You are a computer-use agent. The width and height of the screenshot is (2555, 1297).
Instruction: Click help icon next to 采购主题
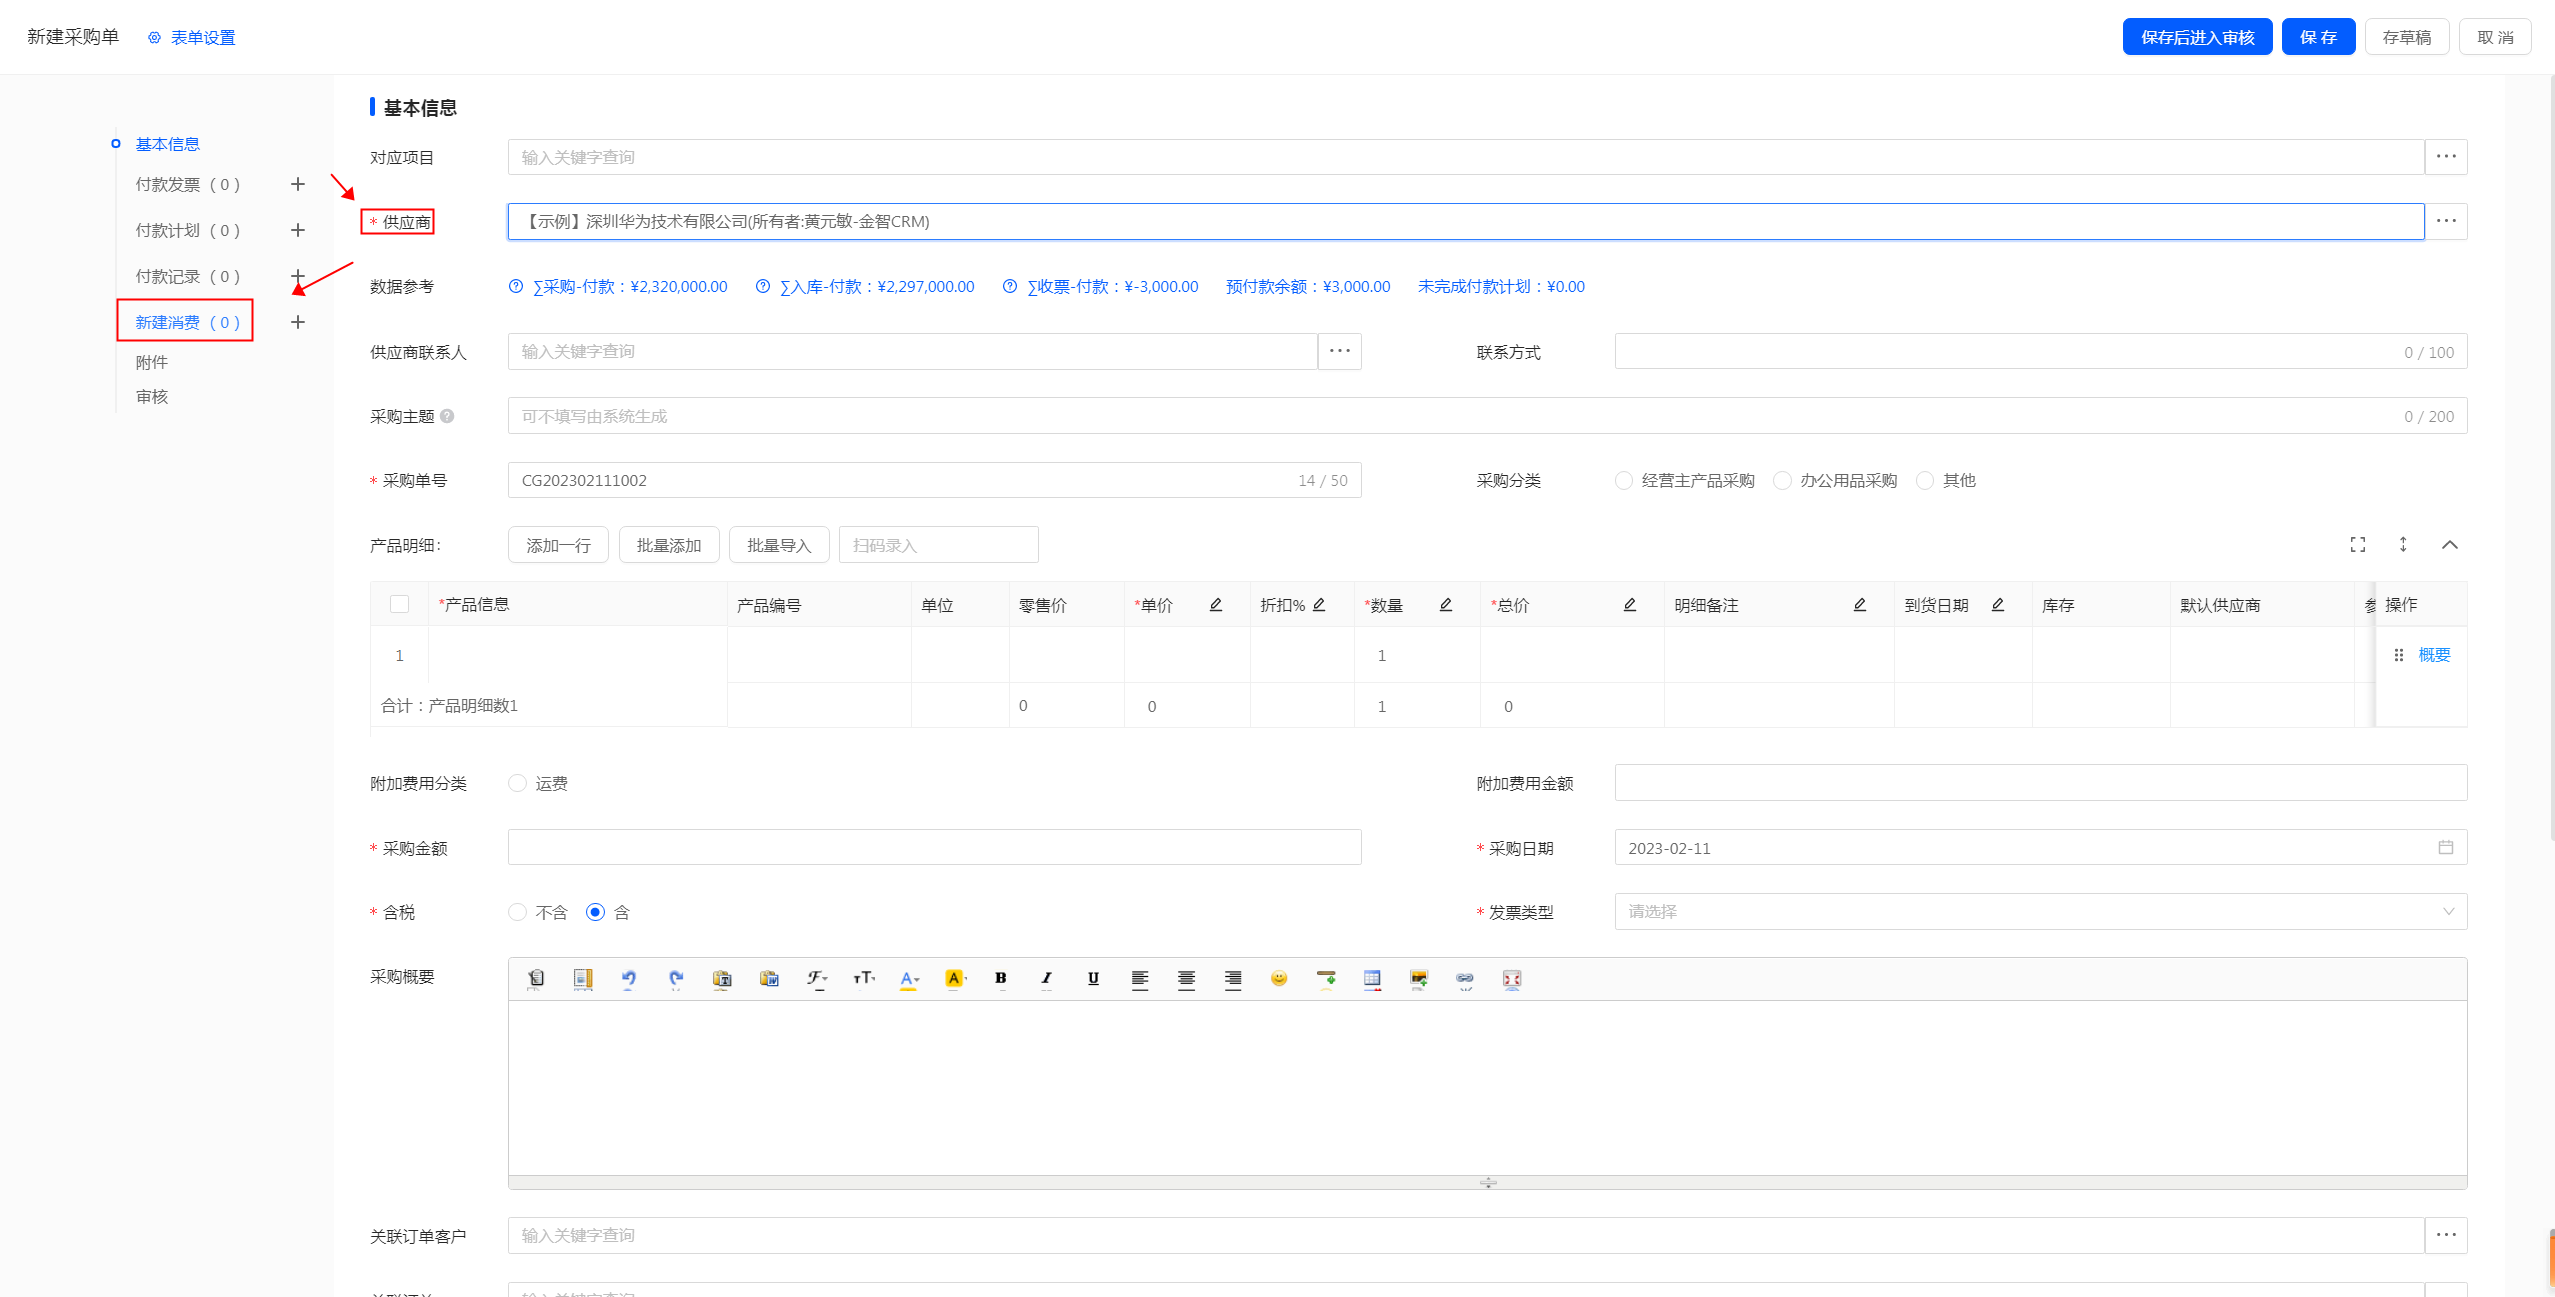(447, 416)
